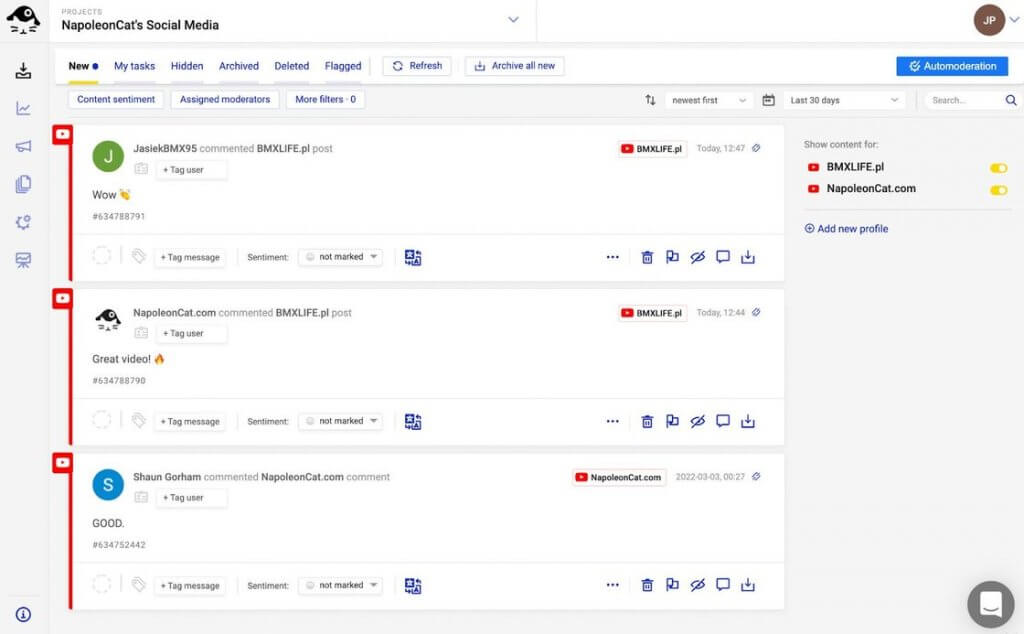This screenshot has width=1024, height=634.
Task: Click the NapoleonCat logo at top left
Action: tap(23, 20)
